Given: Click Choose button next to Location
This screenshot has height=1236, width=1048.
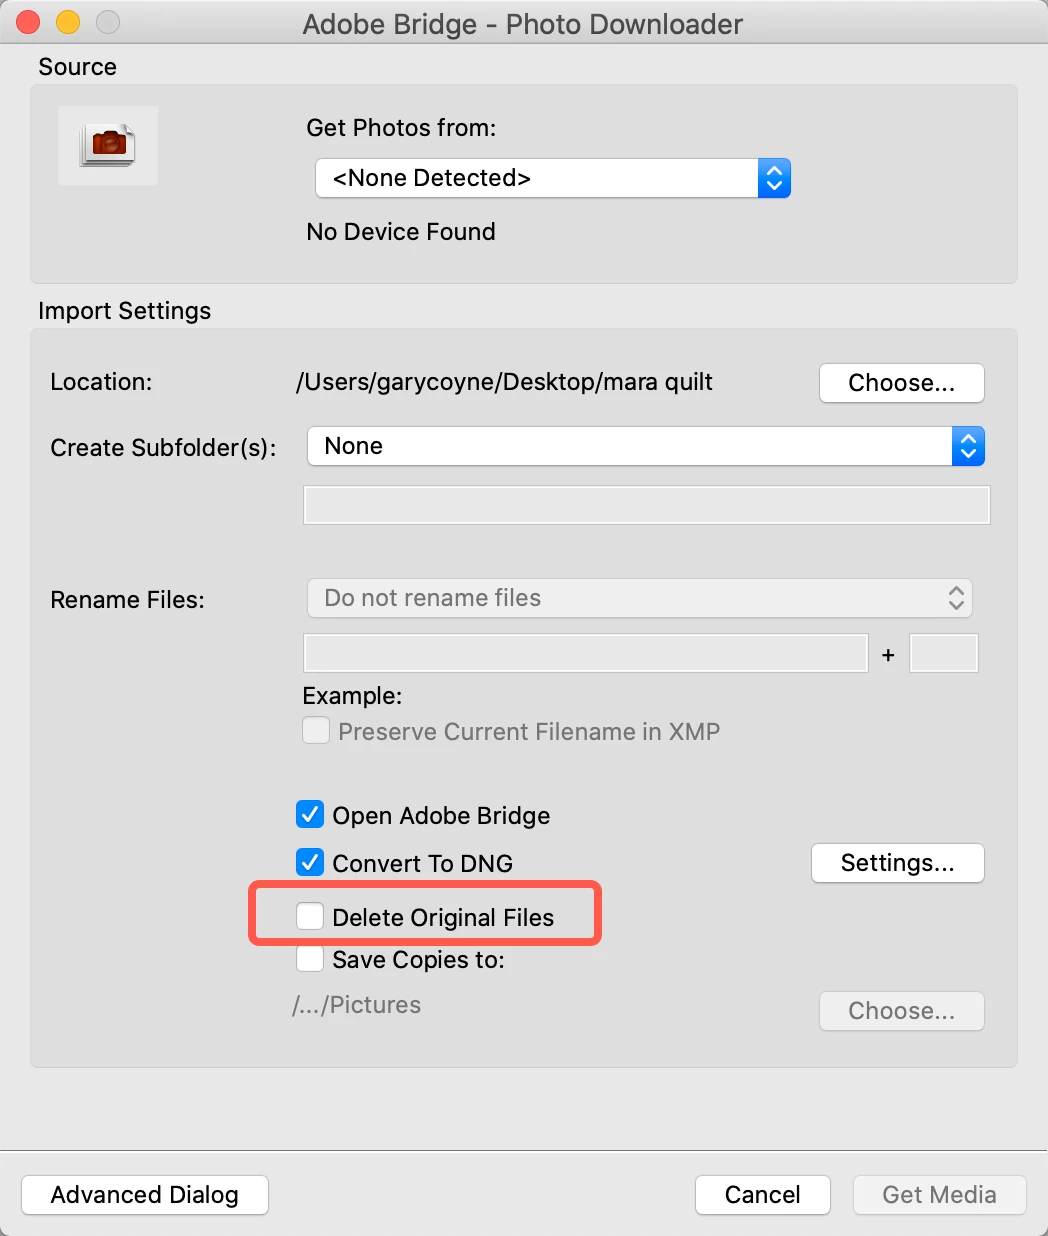Looking at the screenshot, I should [x=902, y=383].
